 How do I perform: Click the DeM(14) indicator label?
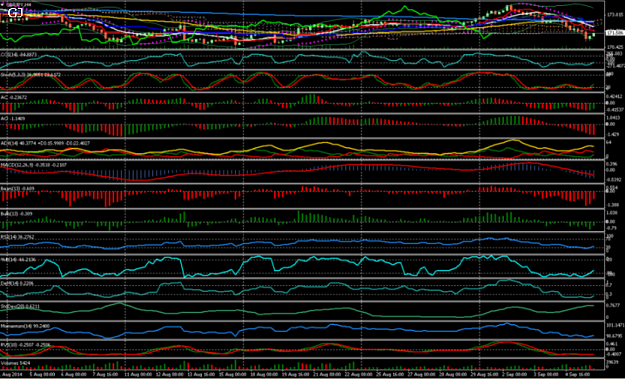[x=17, y=283]
